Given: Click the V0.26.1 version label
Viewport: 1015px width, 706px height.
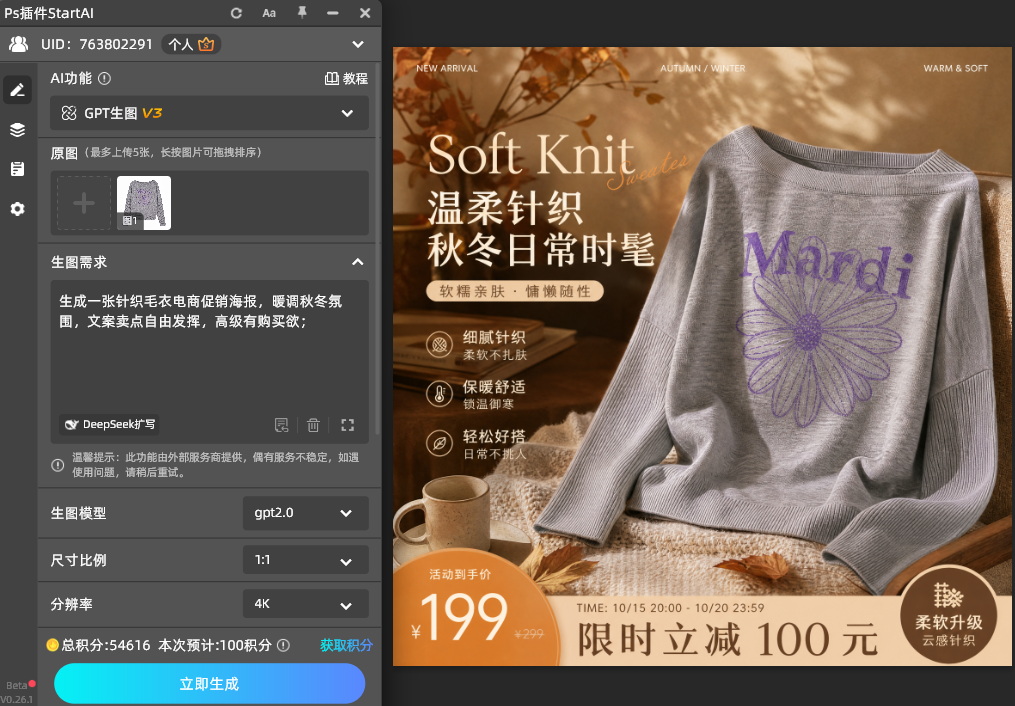Looking at the screenshot, I should (16, 699).
